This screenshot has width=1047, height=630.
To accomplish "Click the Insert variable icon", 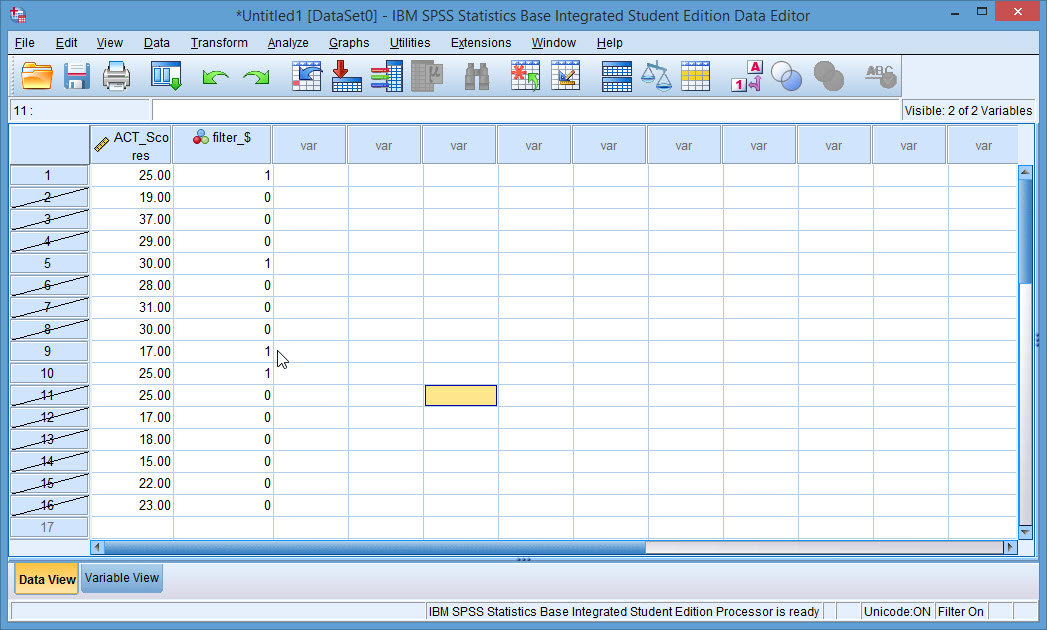I will point(566,76).
